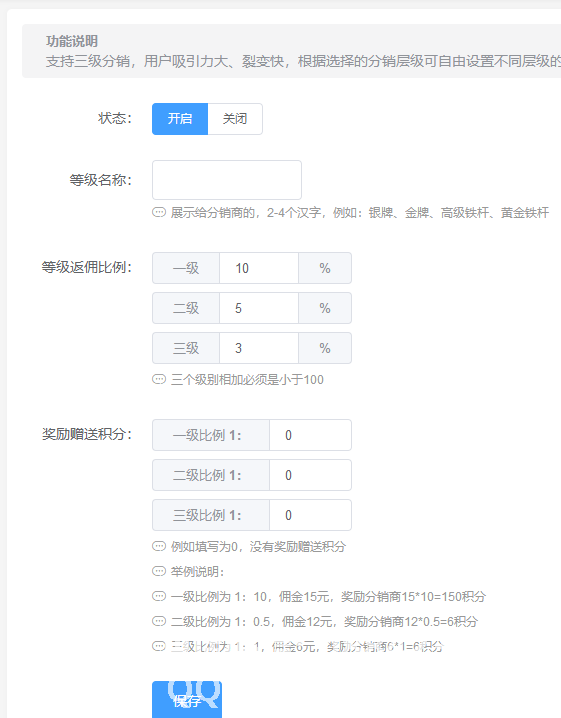Viewport: 561px width, 718px height.
Task: Click the 功能说明 description heading
Action: [x=72, y=41]
